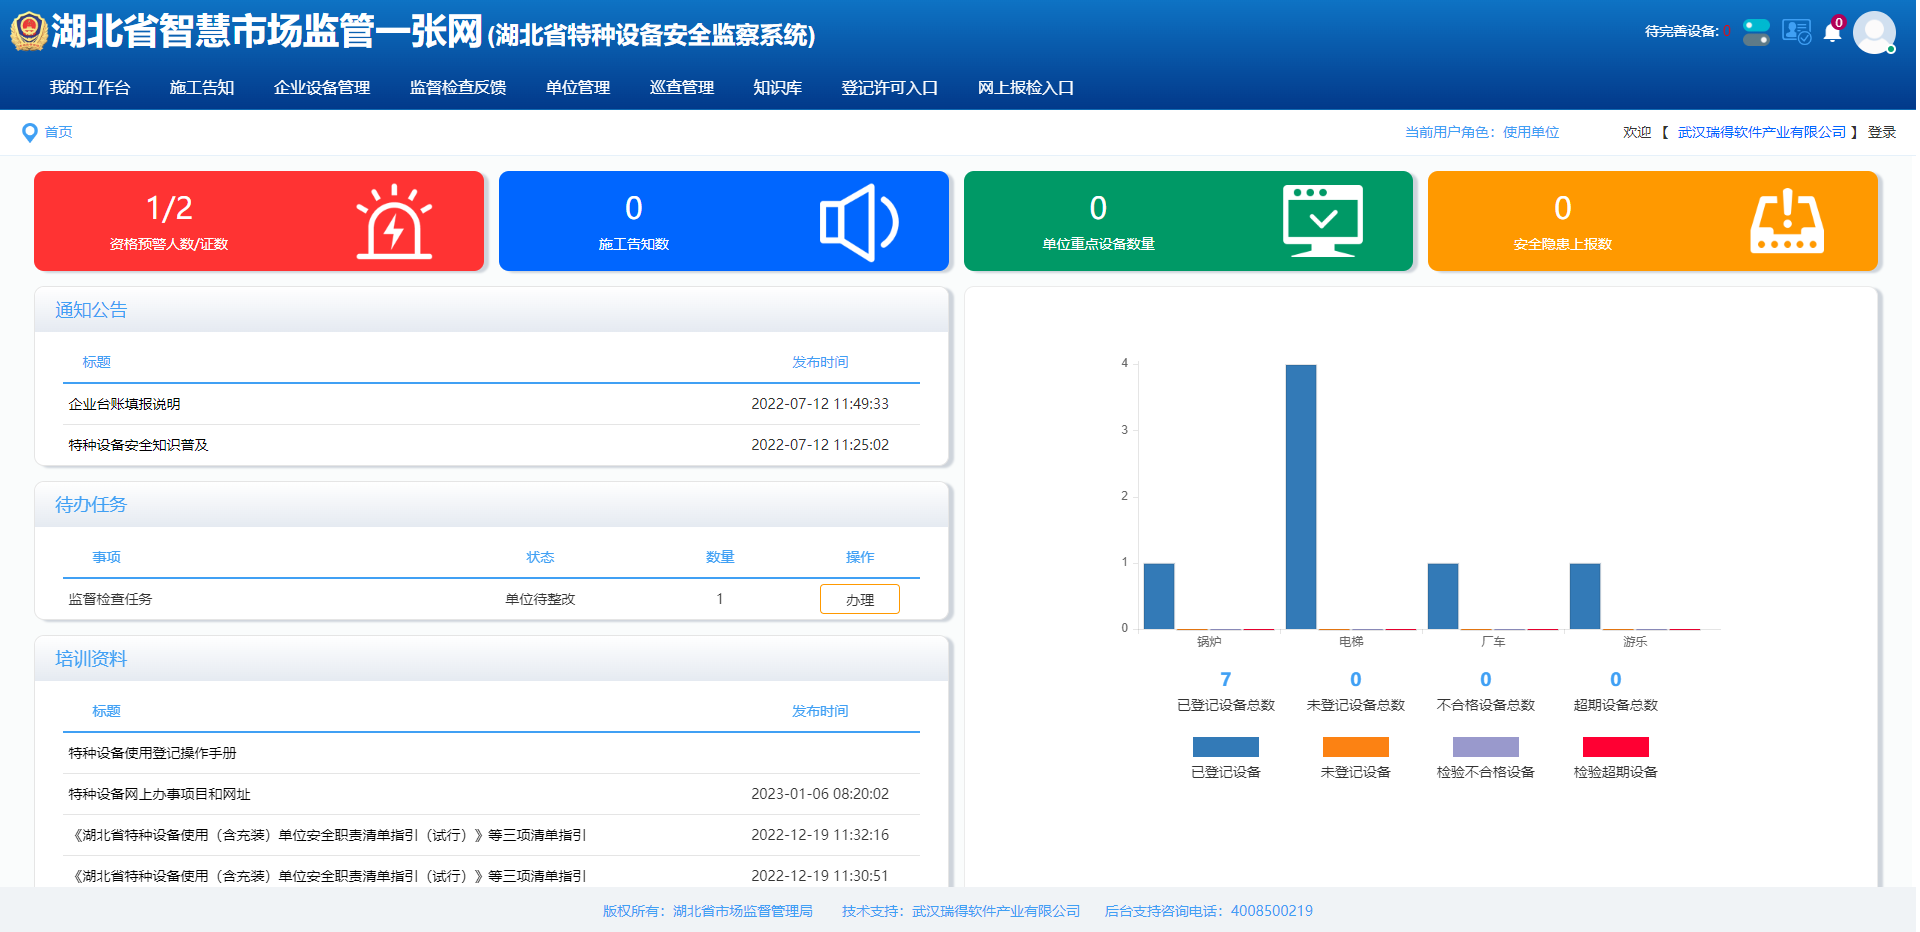Click the ID card verification icon
The image size is (1920, 932).
1796,32
